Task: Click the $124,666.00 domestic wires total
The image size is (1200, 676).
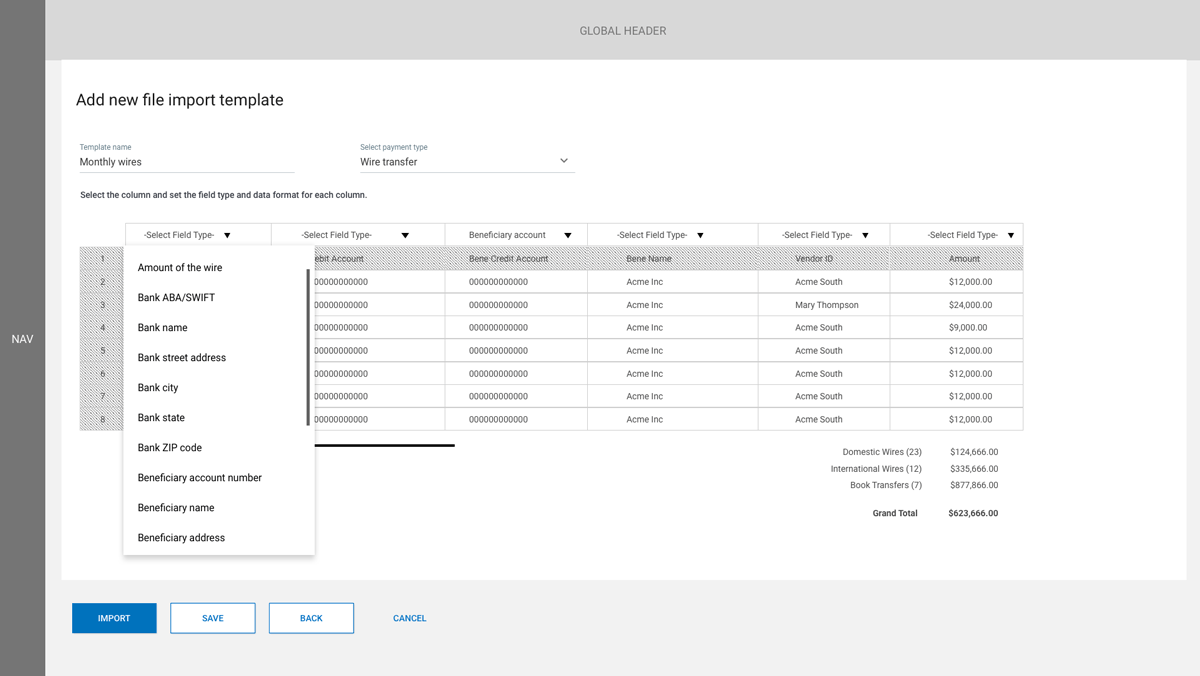Action: (974, 452)
